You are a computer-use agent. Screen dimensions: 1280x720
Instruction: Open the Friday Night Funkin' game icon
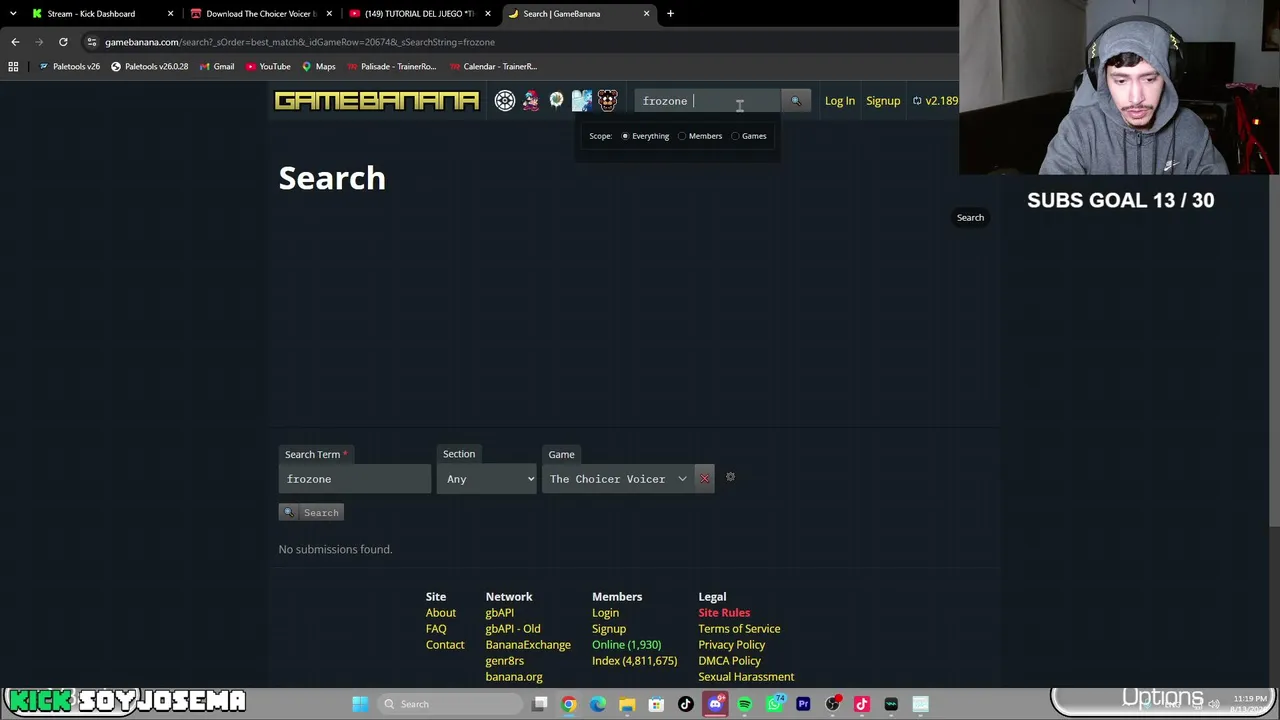click(x=531, y=100)
